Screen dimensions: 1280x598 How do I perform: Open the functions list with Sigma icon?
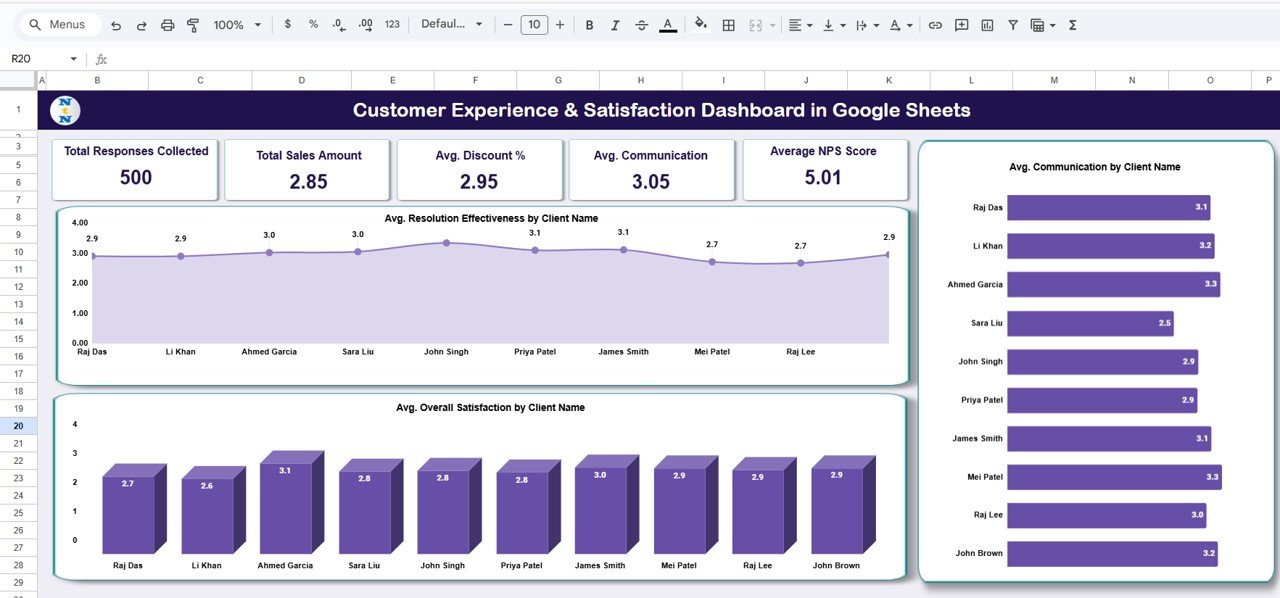tap(1071, 24)
